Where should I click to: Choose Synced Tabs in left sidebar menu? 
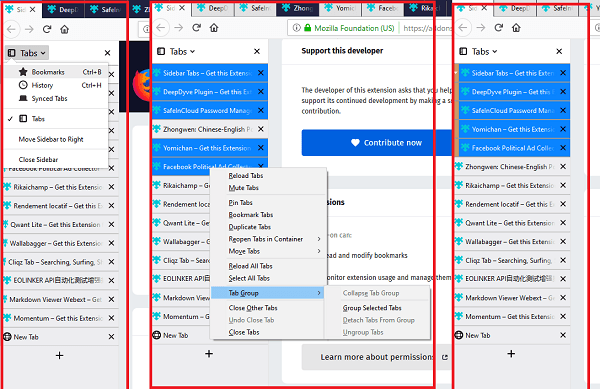(x=56, y=99)
